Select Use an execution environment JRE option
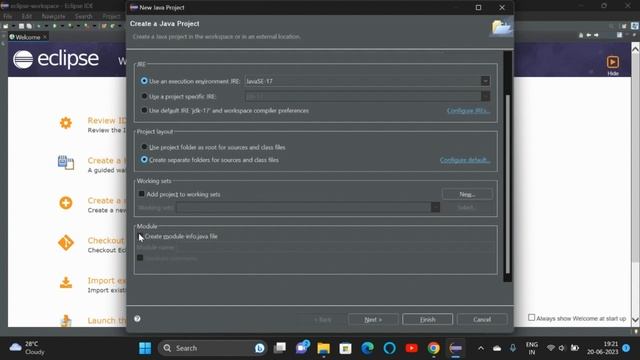The width and height of the screenshot is (640, 360). pos(144,81)
